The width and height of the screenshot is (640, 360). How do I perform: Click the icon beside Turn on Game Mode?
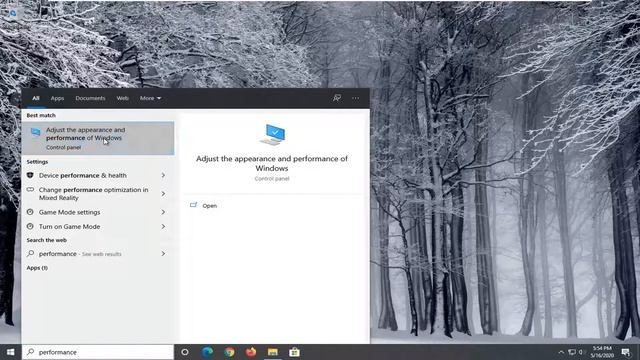(x=30, y=227)
